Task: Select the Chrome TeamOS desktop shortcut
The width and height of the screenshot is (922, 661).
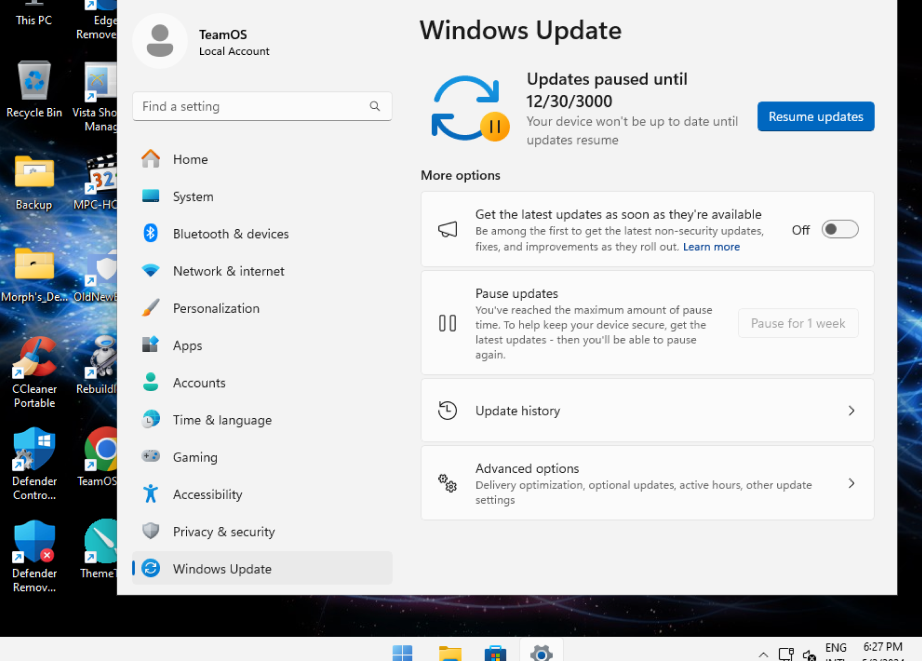Action: (x=99, y=458)
